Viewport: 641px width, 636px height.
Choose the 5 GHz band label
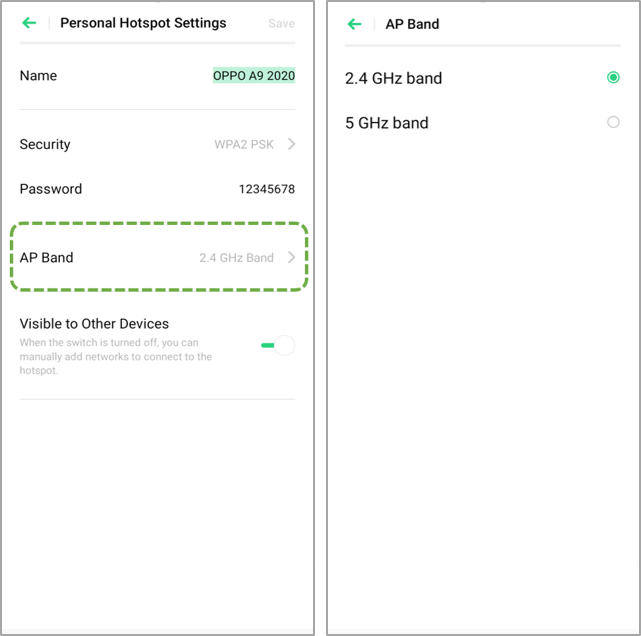pyautogui.click(x=387, y=123)
